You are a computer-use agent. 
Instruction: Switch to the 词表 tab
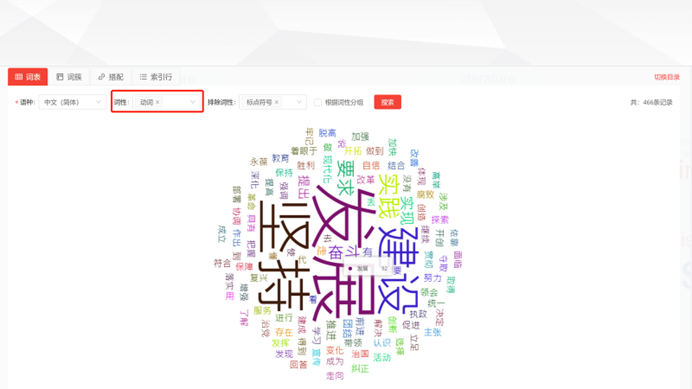[x=28, y=77]
